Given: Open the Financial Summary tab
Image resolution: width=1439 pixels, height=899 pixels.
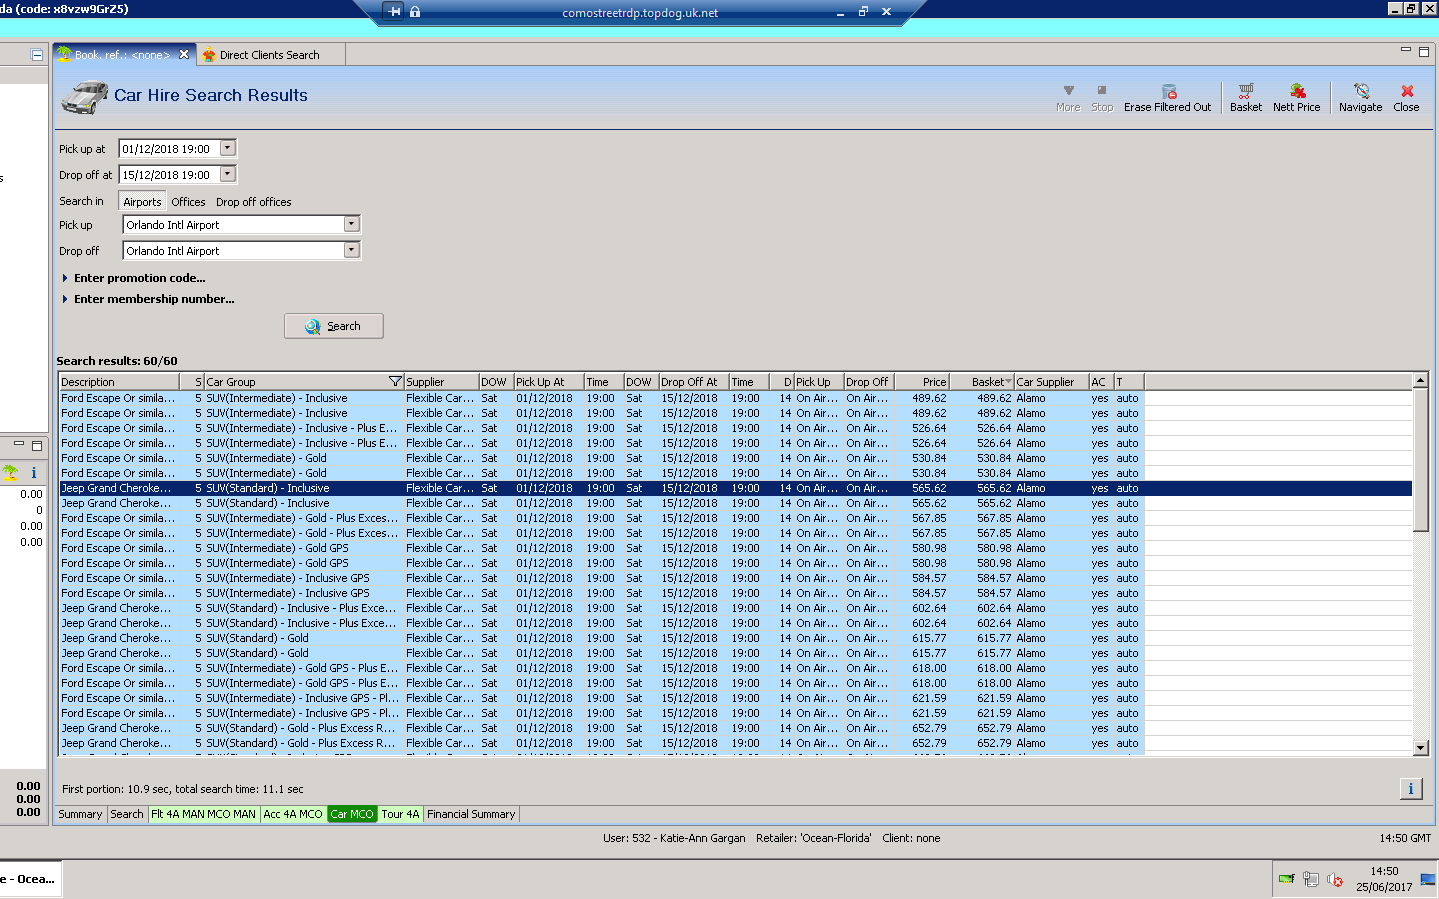Looking at the screenshot, I should (471, 814).
